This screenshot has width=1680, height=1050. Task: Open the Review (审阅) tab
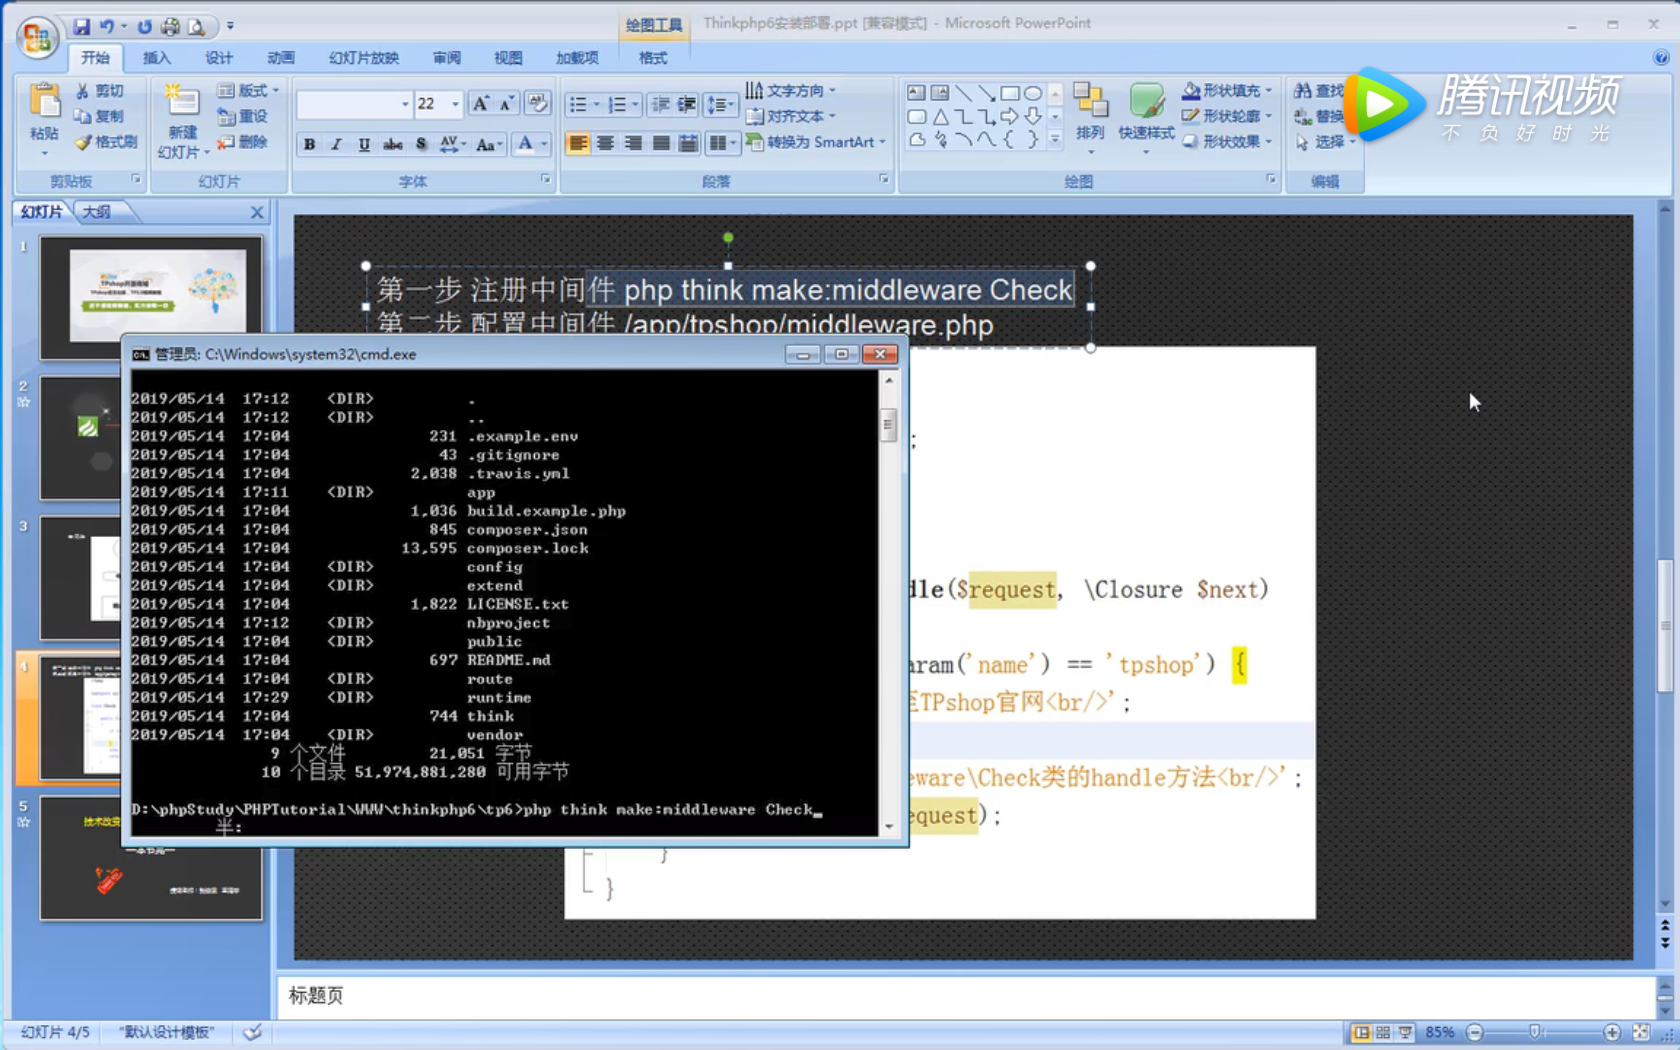pos(447,58)
